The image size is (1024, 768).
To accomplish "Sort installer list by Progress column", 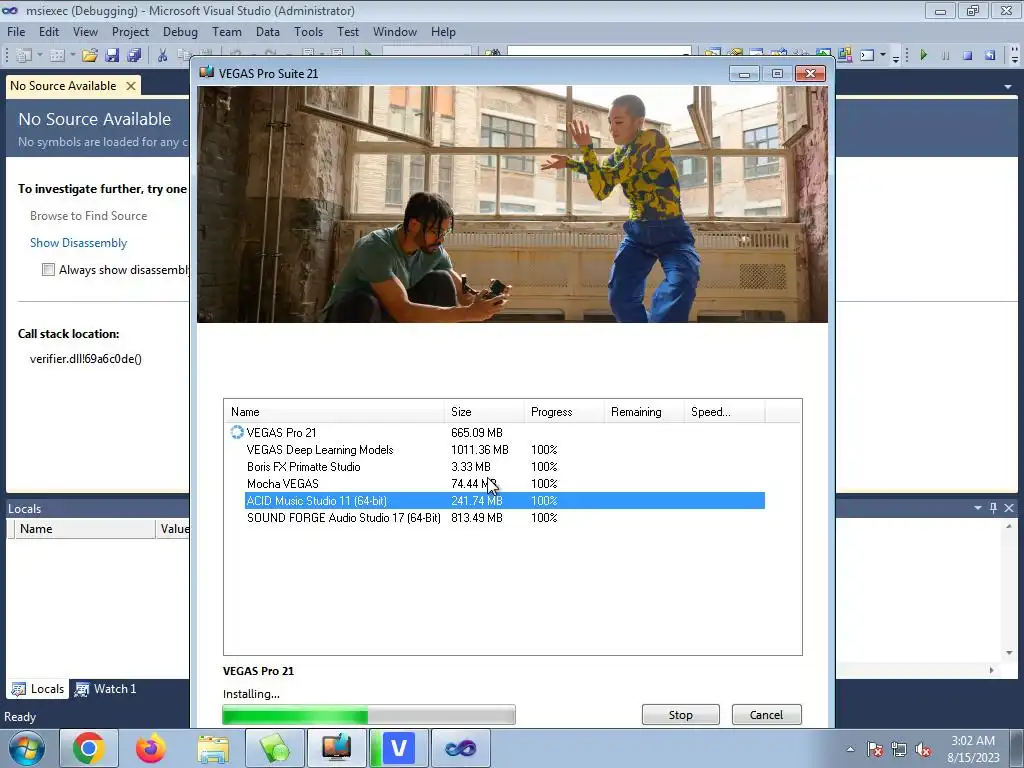I will tap(564, 411).
